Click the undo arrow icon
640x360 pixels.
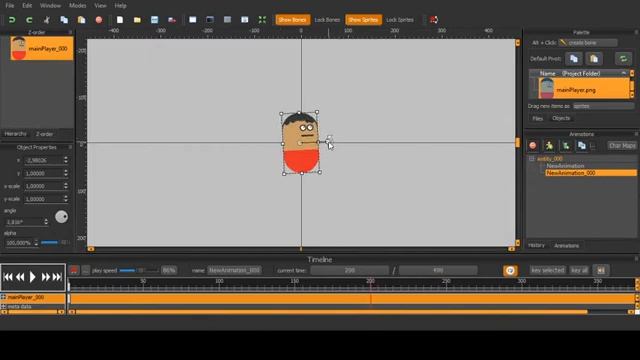coord(12,20)
